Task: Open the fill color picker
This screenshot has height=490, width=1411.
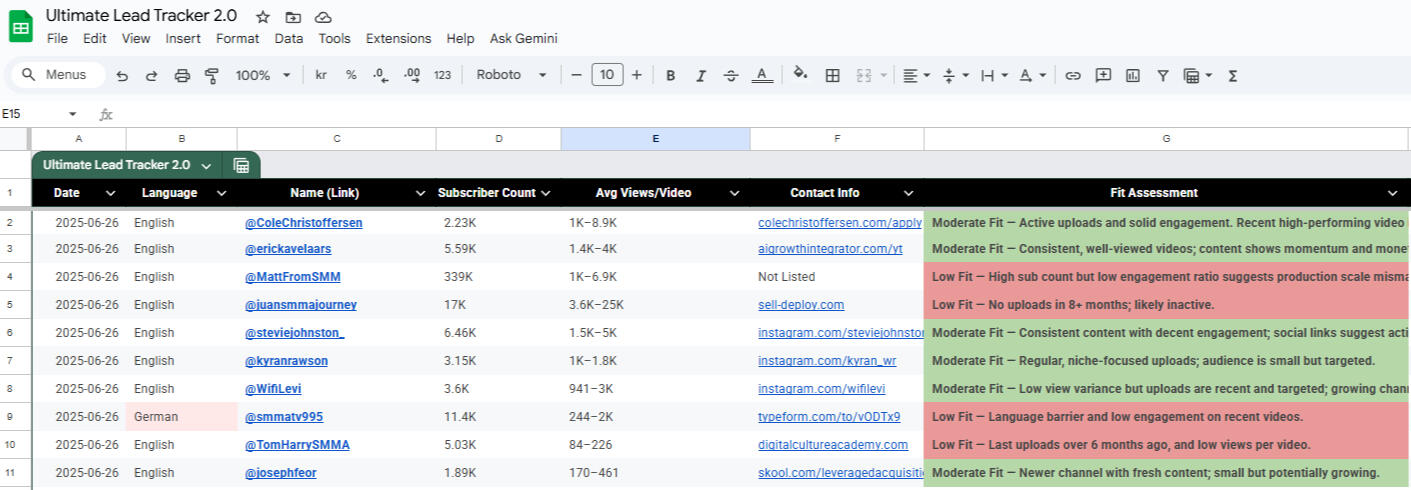Action: pyautogui.click(x=800, y=75)
